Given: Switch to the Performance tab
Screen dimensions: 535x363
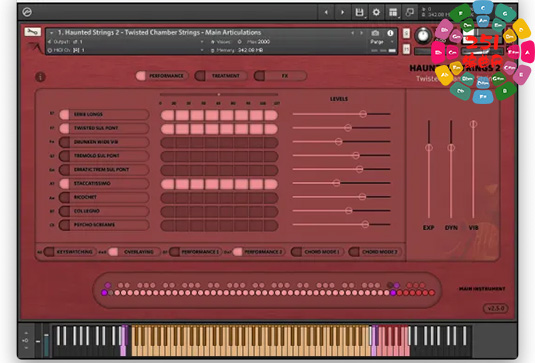Looking at the screenshot, I should (x=162, y=76).
